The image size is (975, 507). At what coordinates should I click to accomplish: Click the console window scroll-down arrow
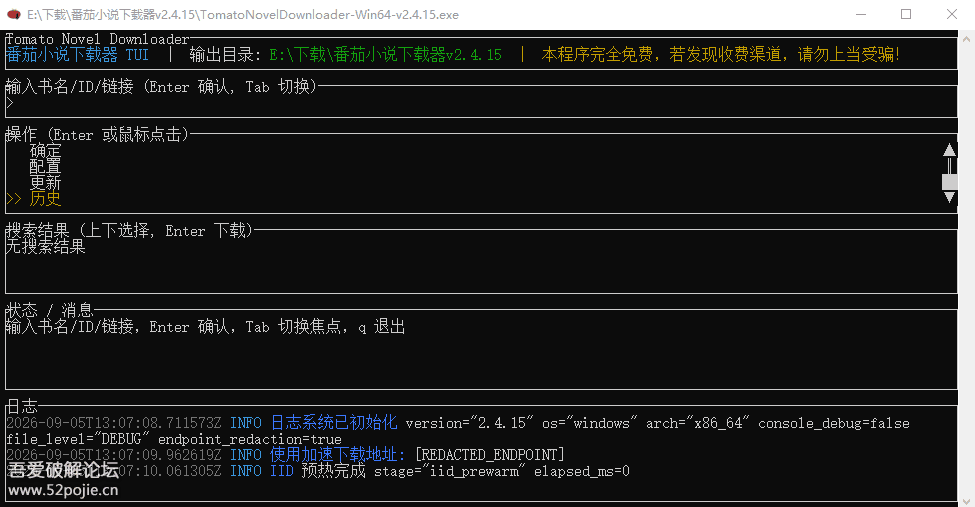pos(966,500)
